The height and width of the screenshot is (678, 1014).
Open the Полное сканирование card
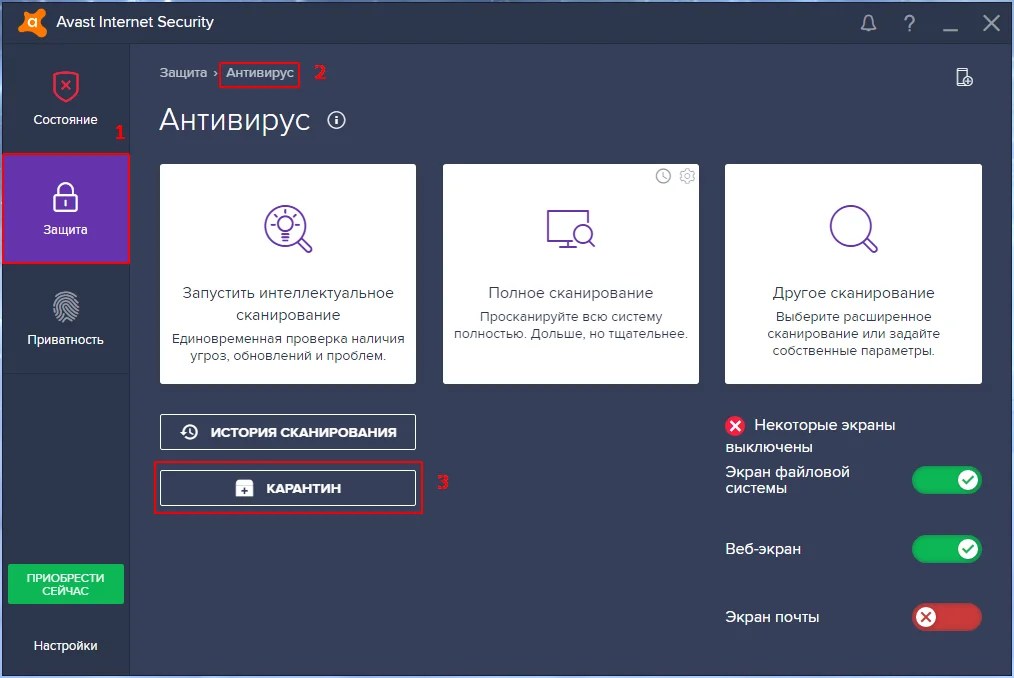570,274
